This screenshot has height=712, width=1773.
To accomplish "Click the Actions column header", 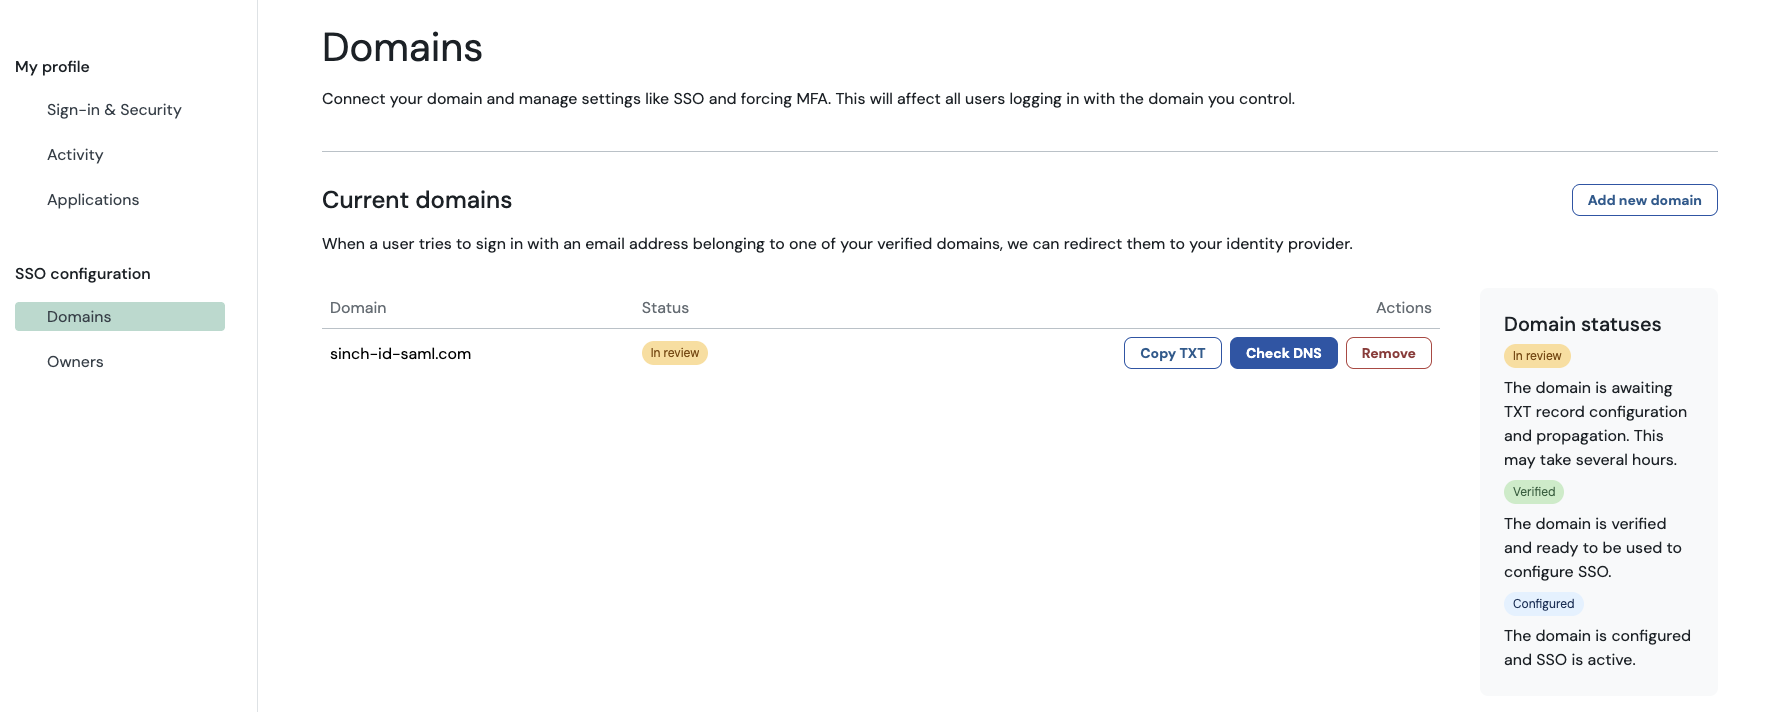I will tap(1403, 308).
